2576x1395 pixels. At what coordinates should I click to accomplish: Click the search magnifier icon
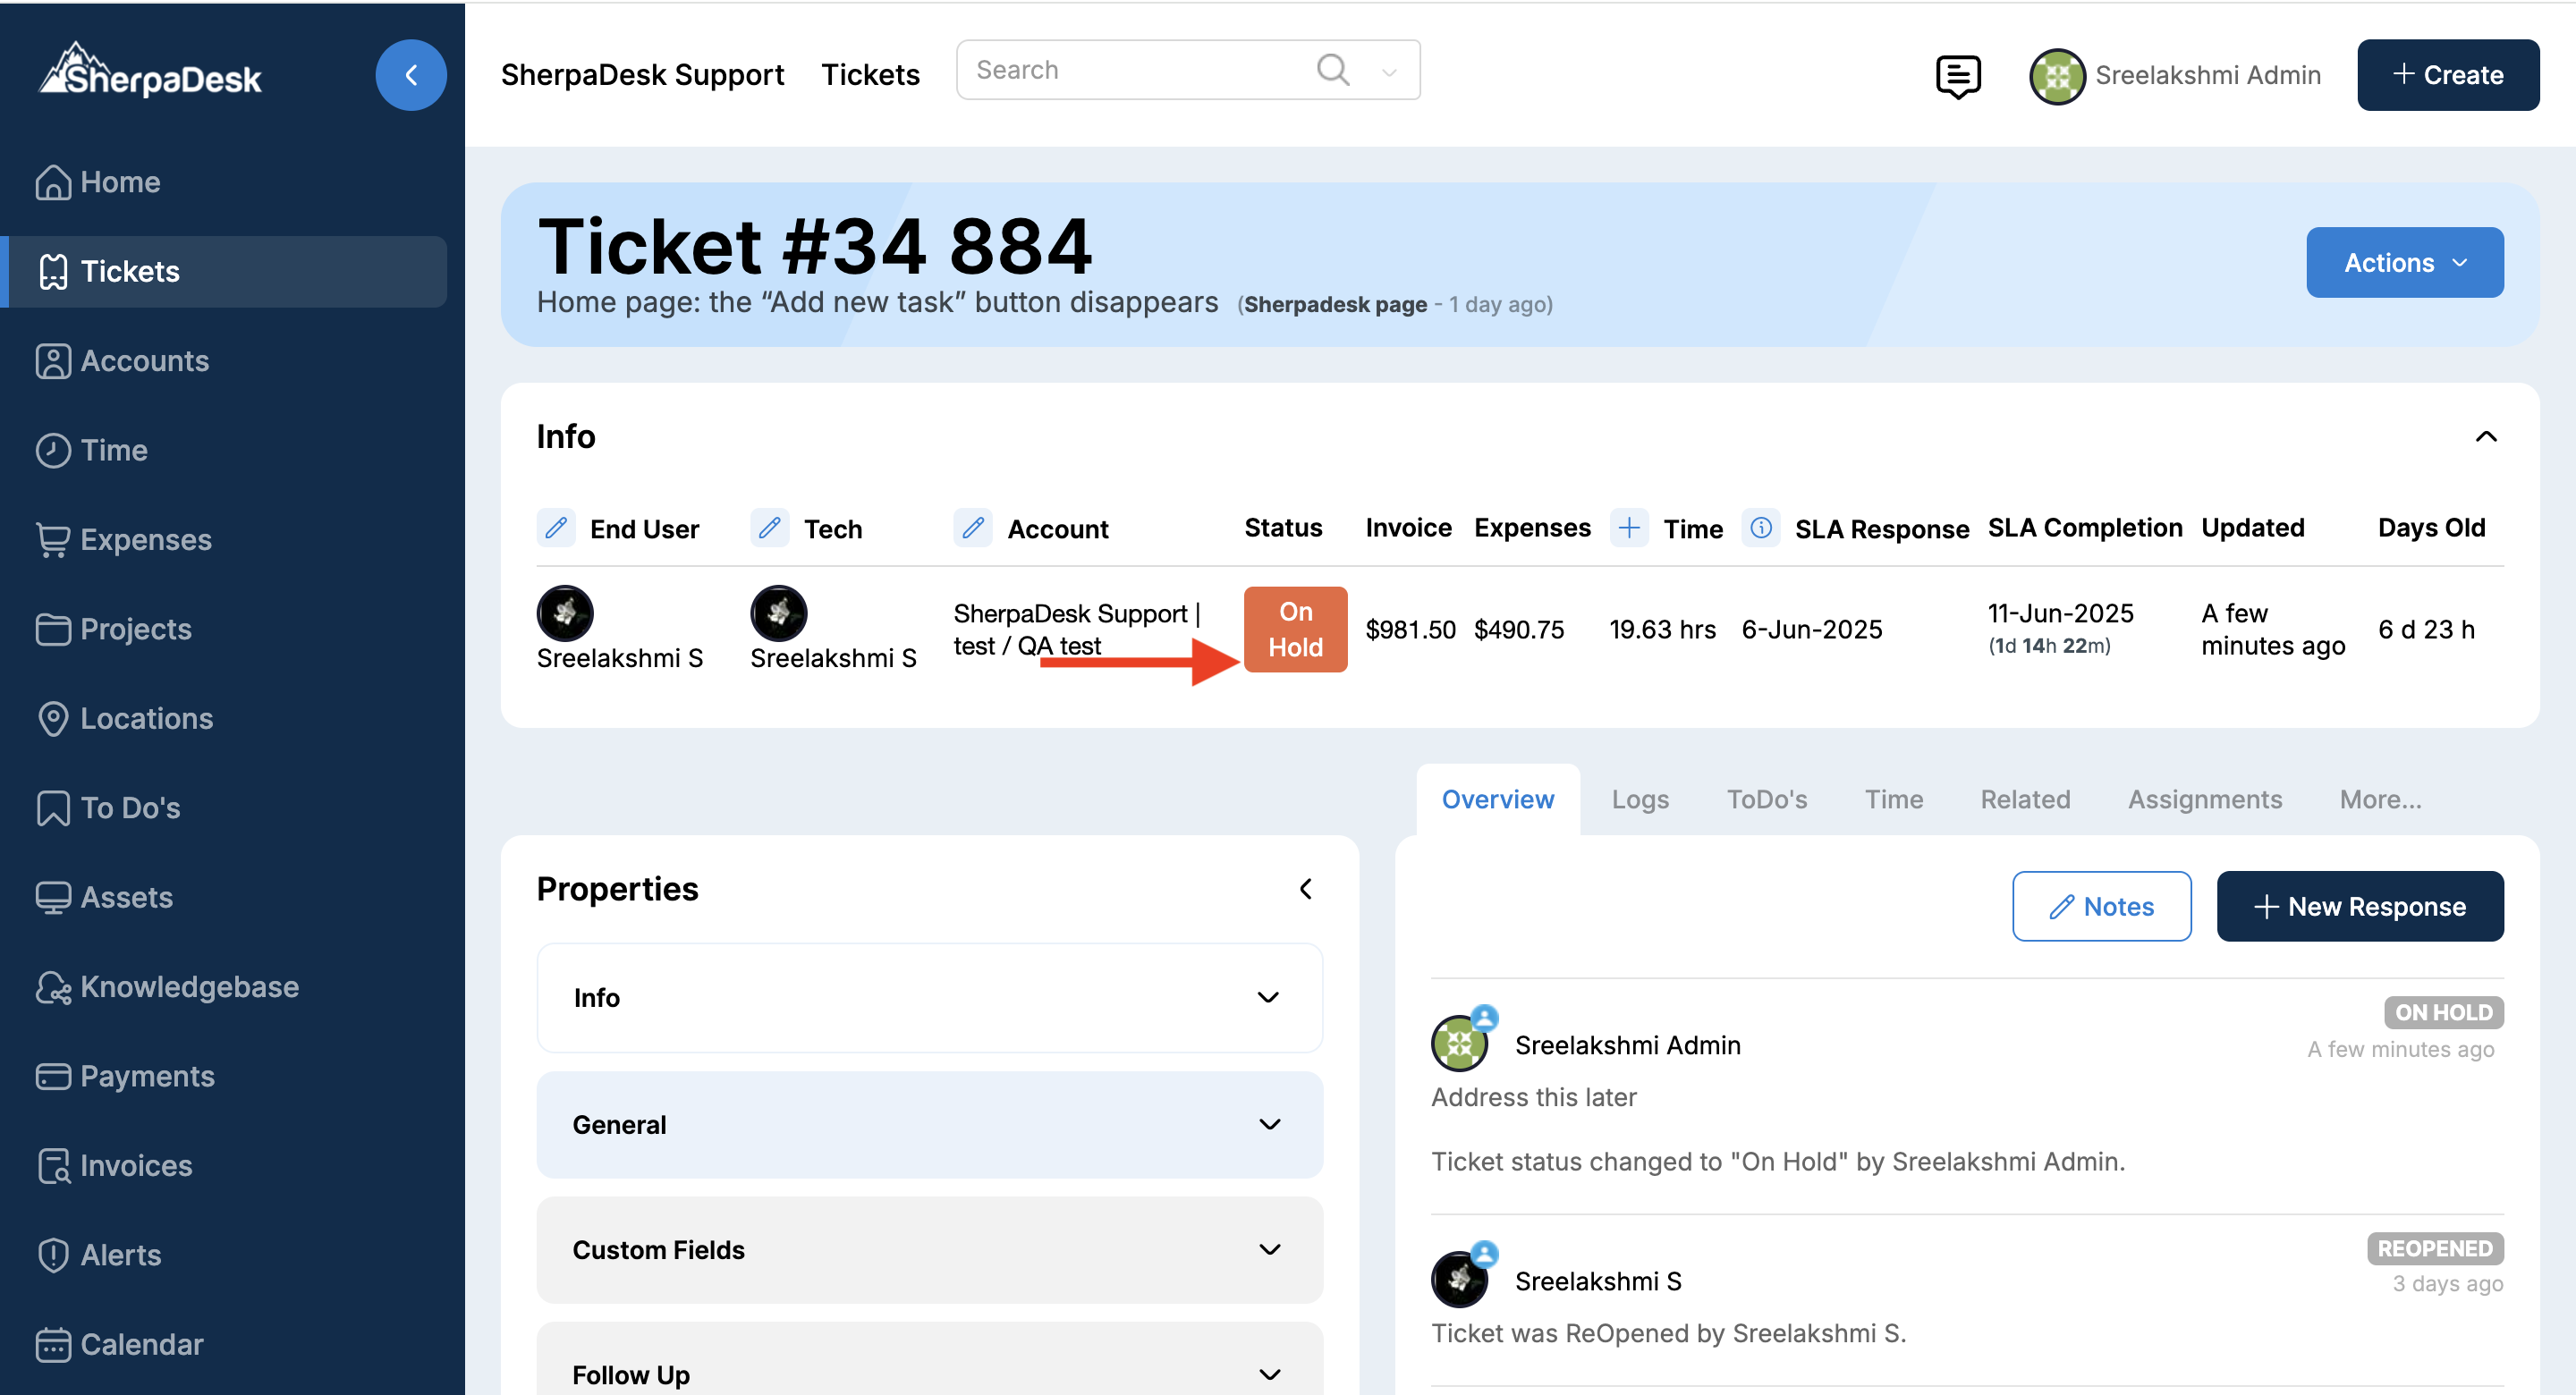point(1332,70)
